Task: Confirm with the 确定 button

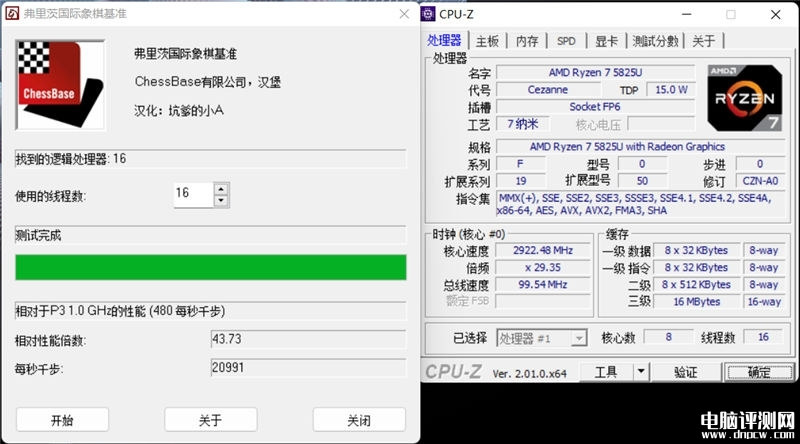Action: 759,372
